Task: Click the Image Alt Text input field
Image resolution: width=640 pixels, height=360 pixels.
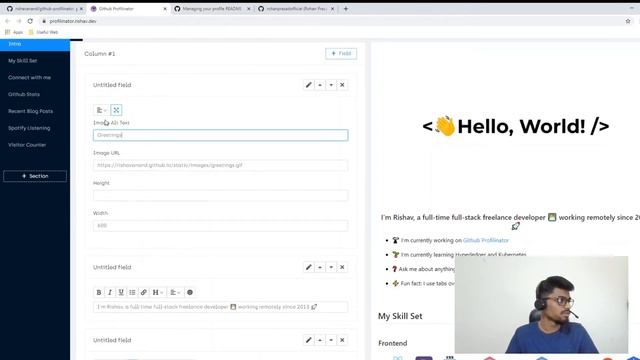Action: tap(220, 135)
